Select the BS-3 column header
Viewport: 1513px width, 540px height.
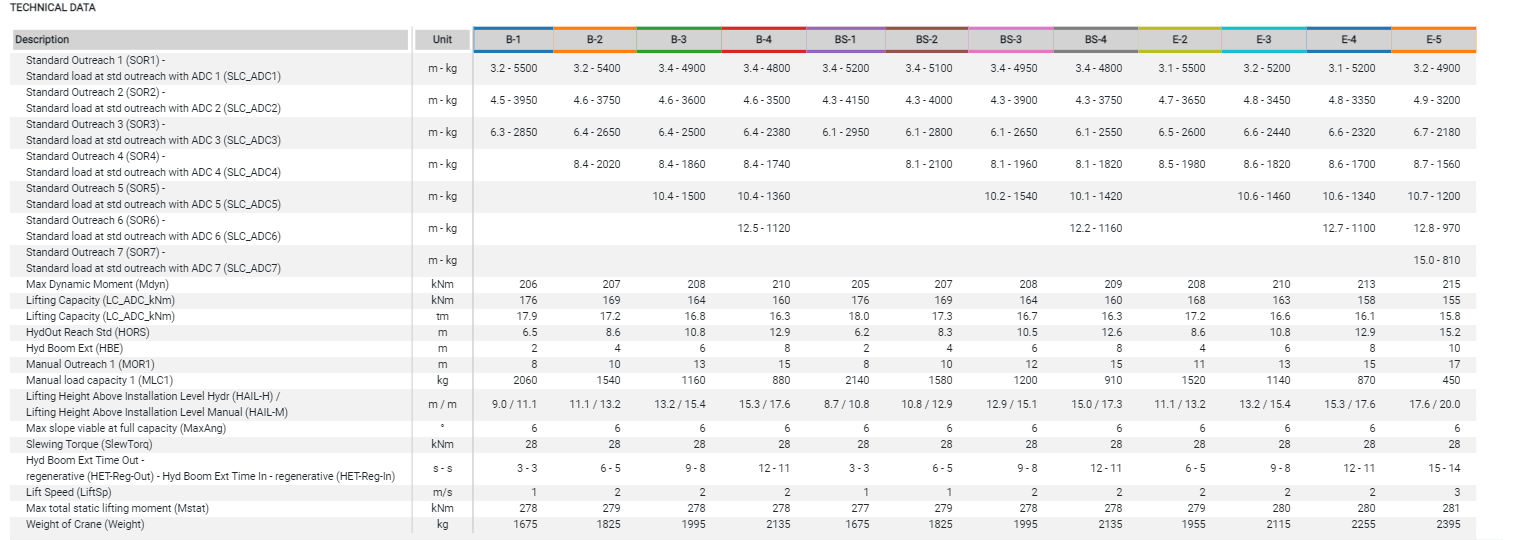(1010, 40)
